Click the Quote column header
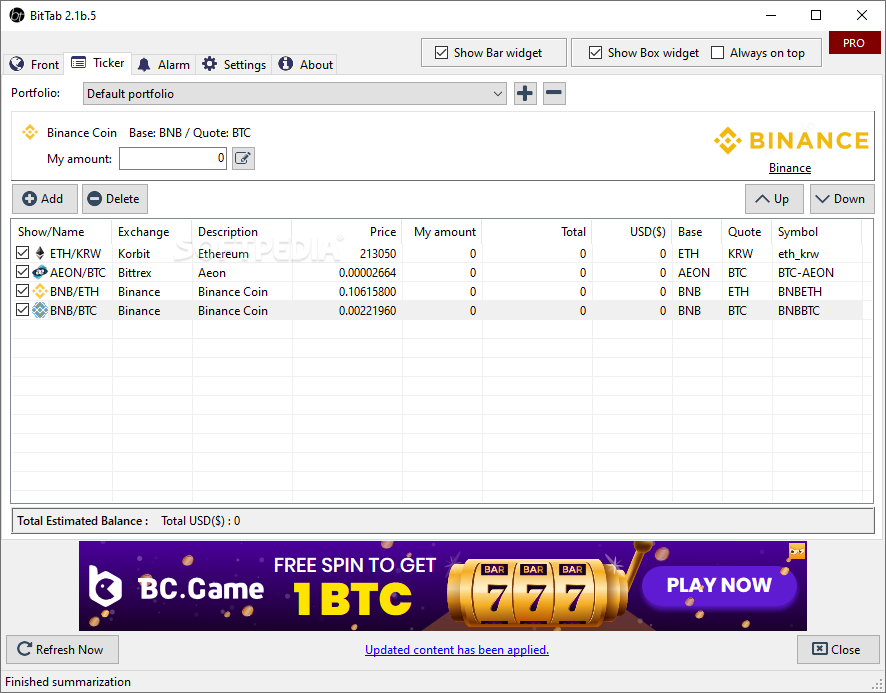886x693 pixels. (746, 232)
